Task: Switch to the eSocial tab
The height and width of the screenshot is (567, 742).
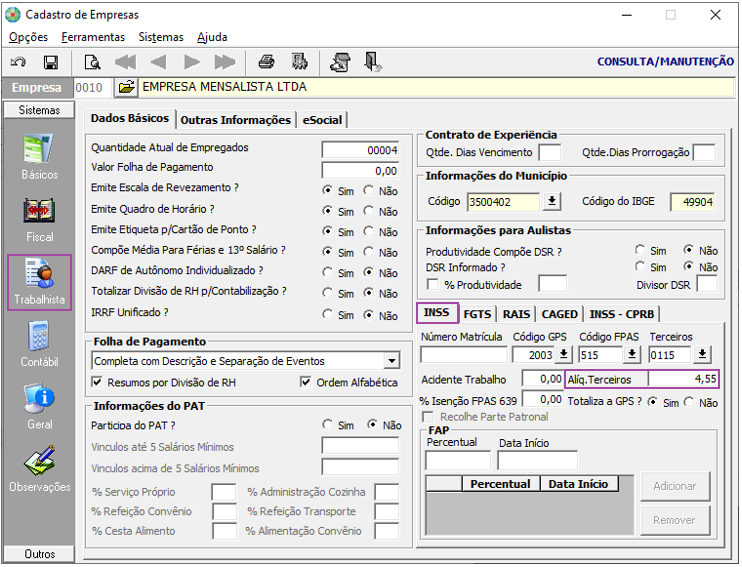Action: coord(322,120)
